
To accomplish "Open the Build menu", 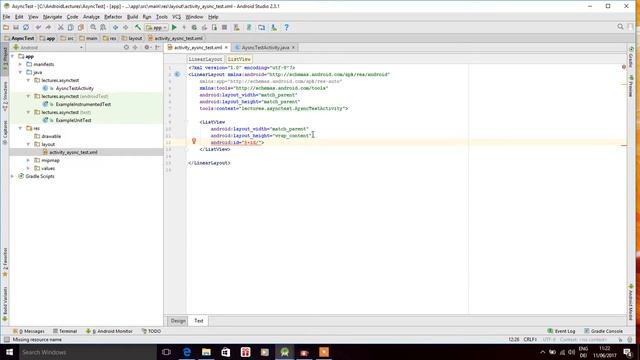I will pyautogui.click(x=132, y=17).
